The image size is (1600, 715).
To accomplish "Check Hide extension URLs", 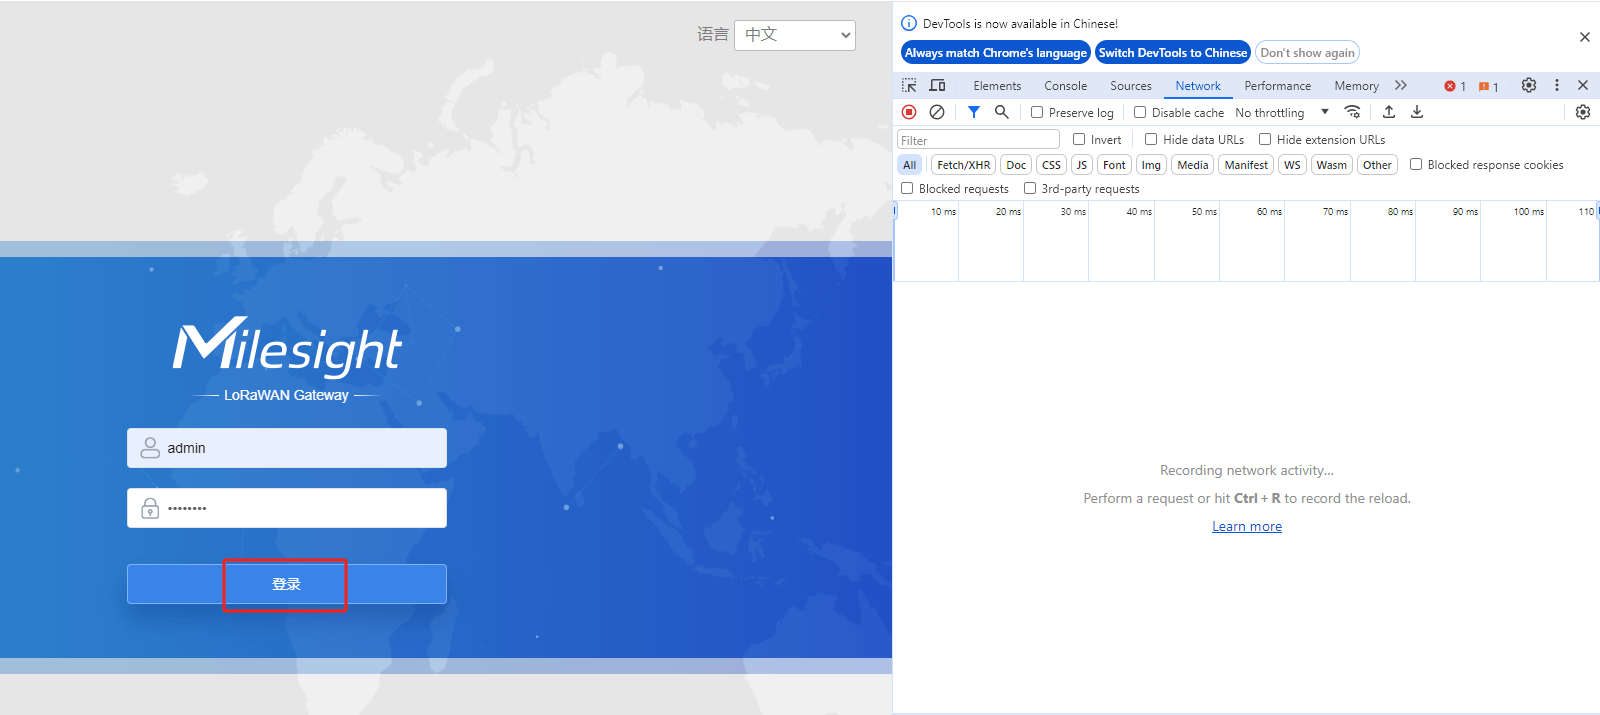I will pyautogui.click(x=1265, y=139).
